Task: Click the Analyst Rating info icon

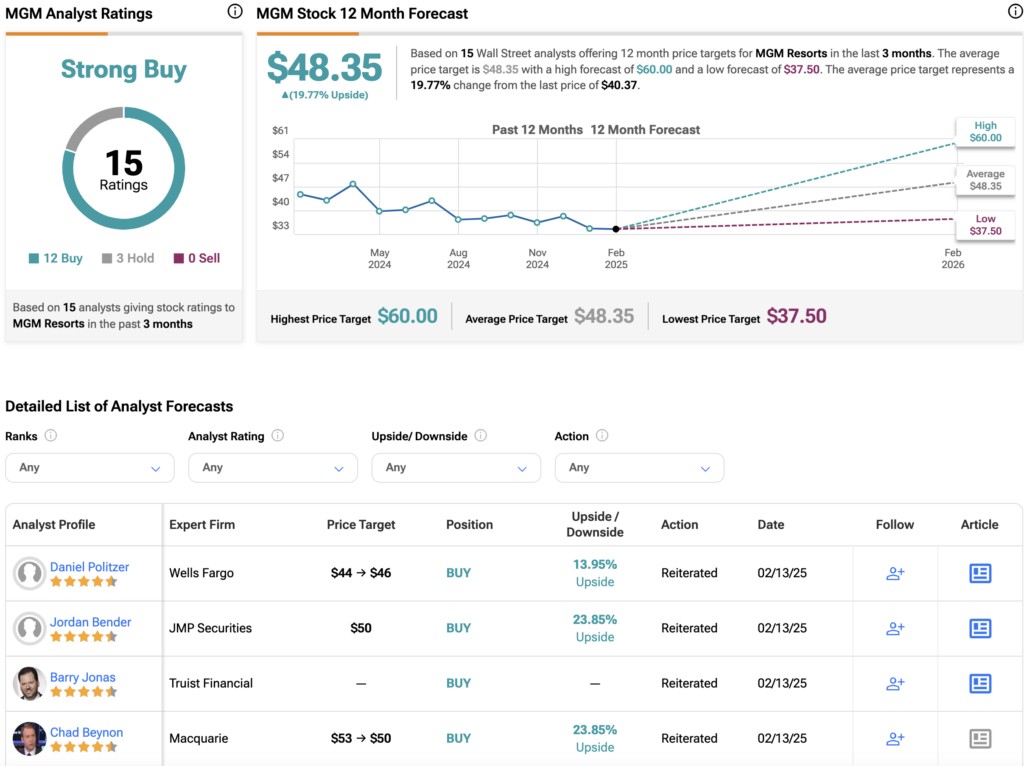Action: point(278,436)
